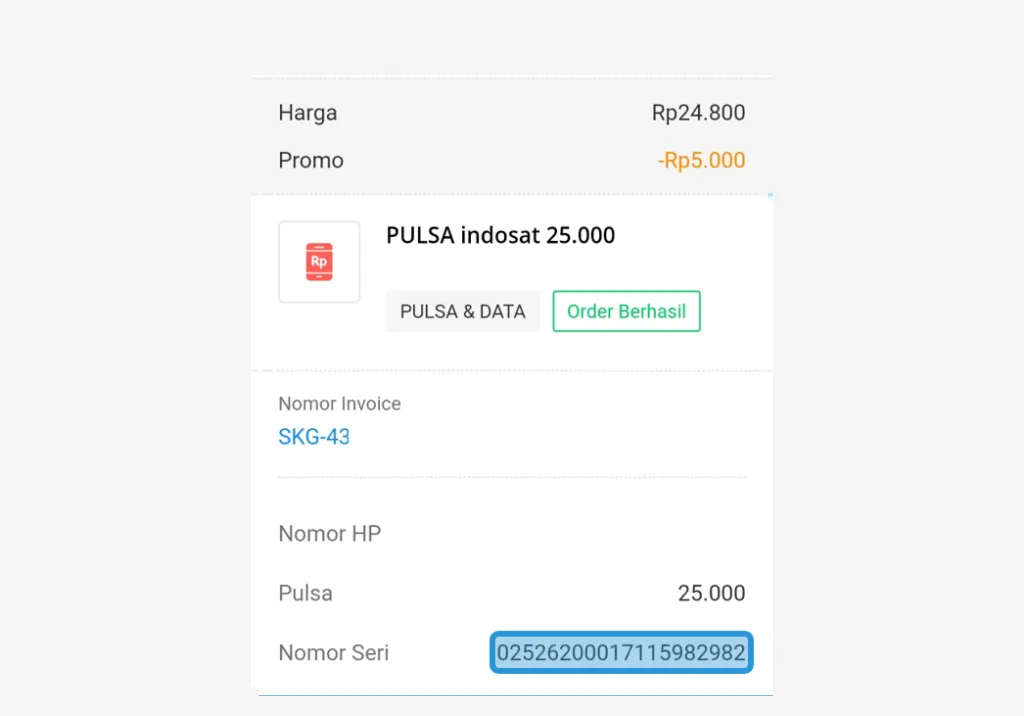
Task: Click the Rp24.800 price value
Action: 698,113
